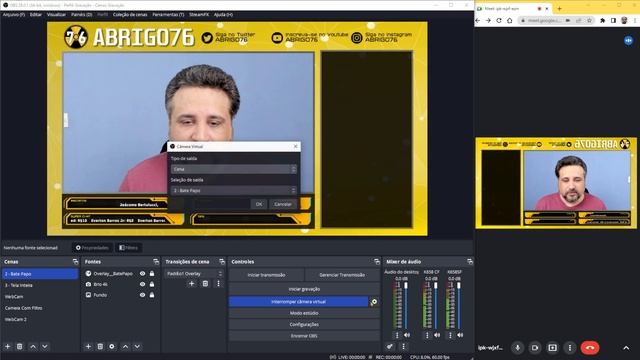Toggle camera in Google Meet
640x360 pixels.
(535, 348)
